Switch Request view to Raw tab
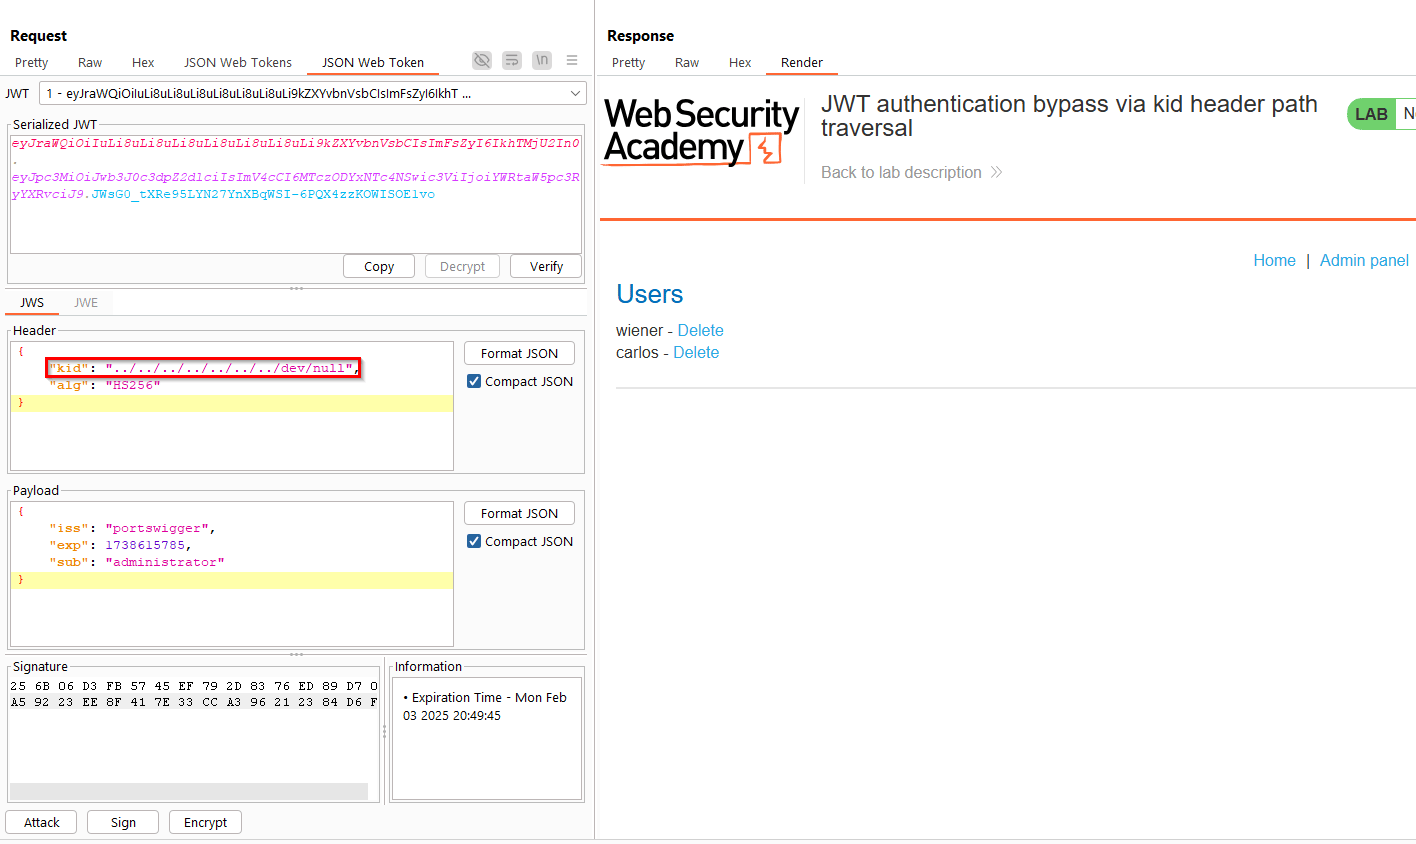Viewport: 1416px width, 844px height. click(90, 62)
